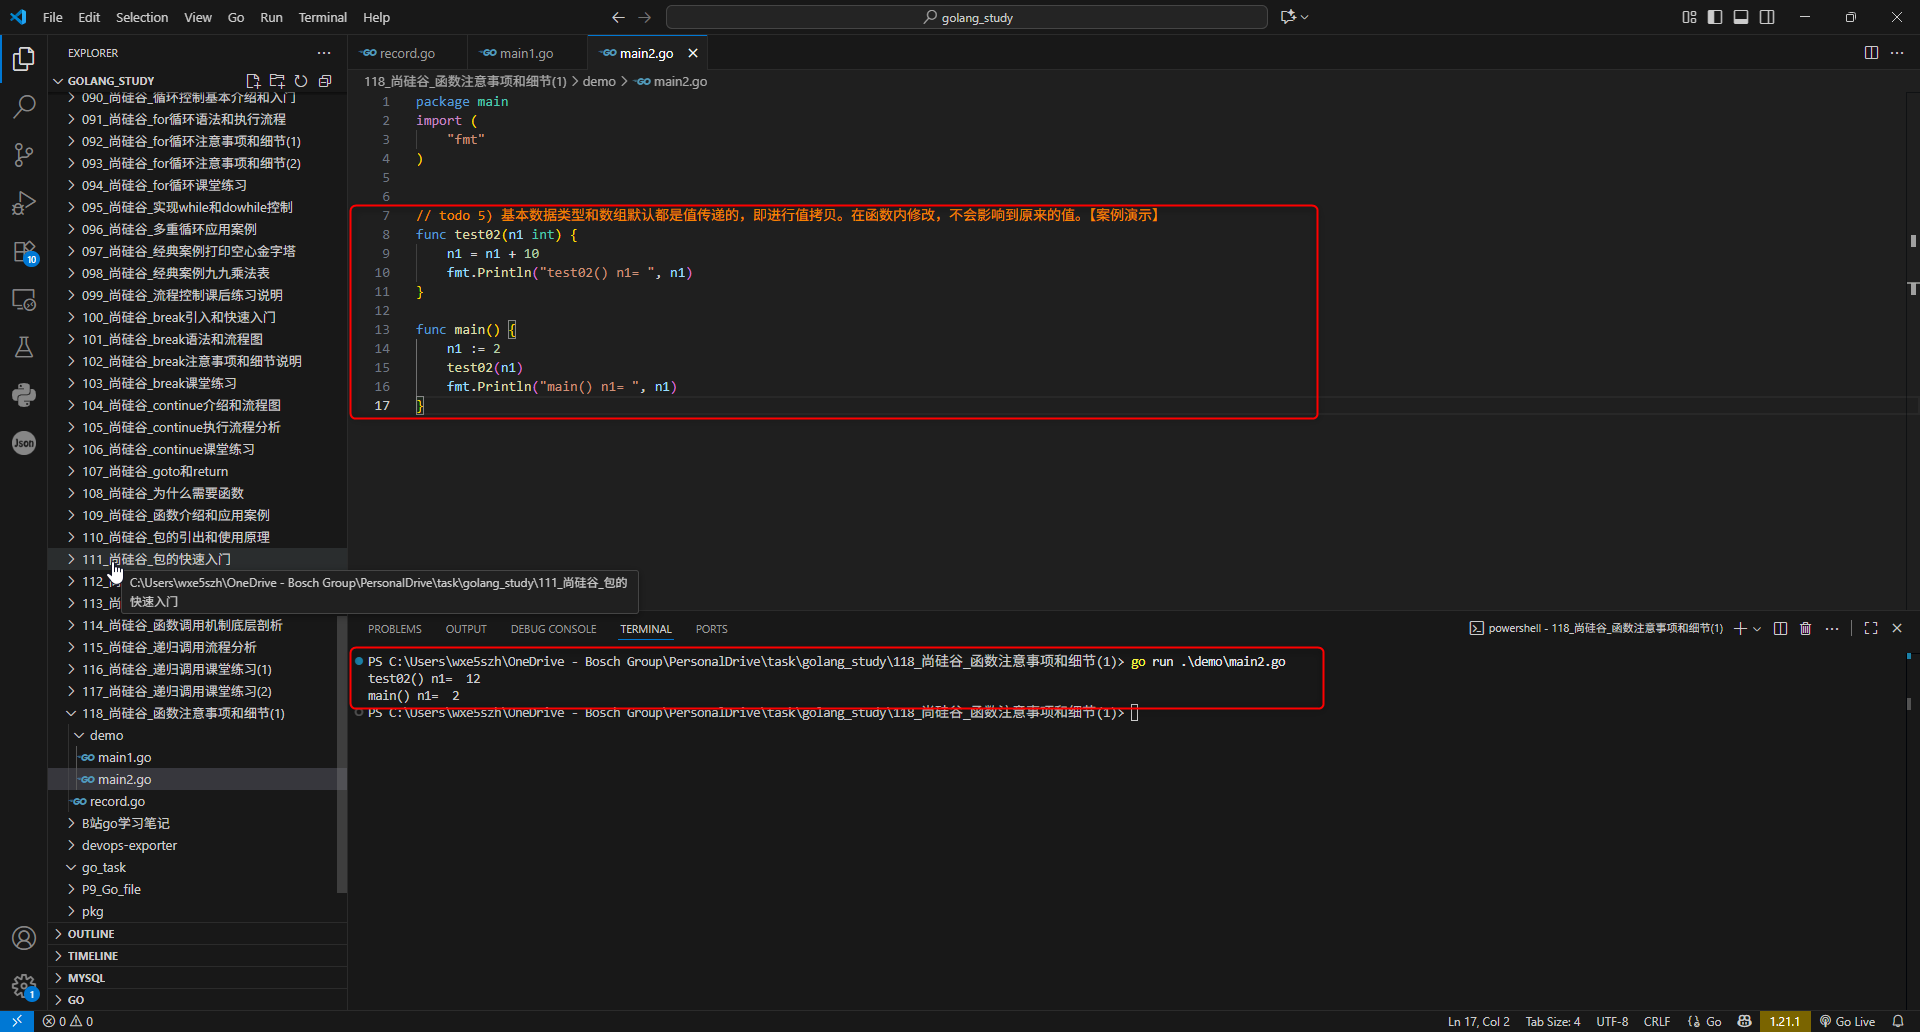This screenshot has height=1032, width=1920.
Task: Click the golang_study command center search box
Action: pos(967,17)
